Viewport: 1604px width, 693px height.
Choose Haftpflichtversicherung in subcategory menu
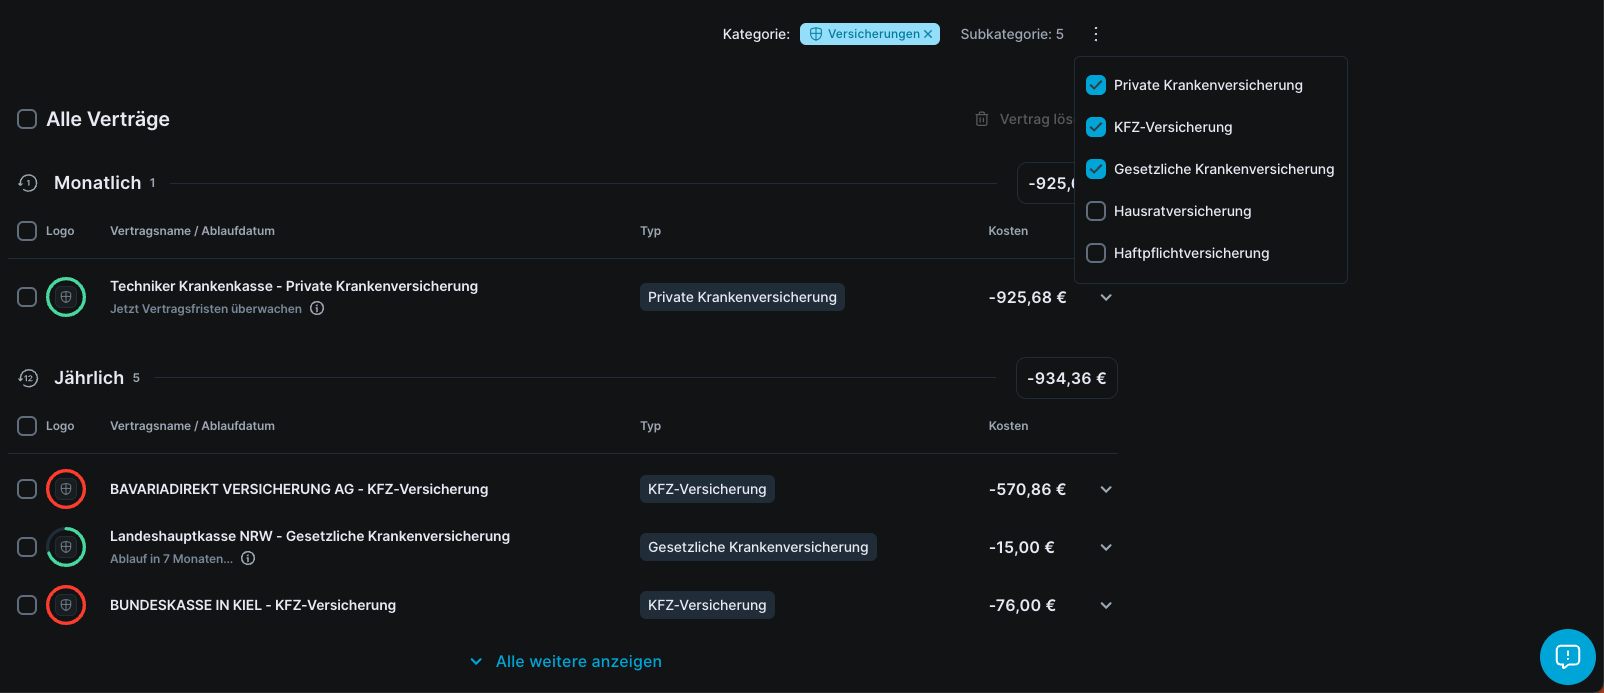[1191, 253]
